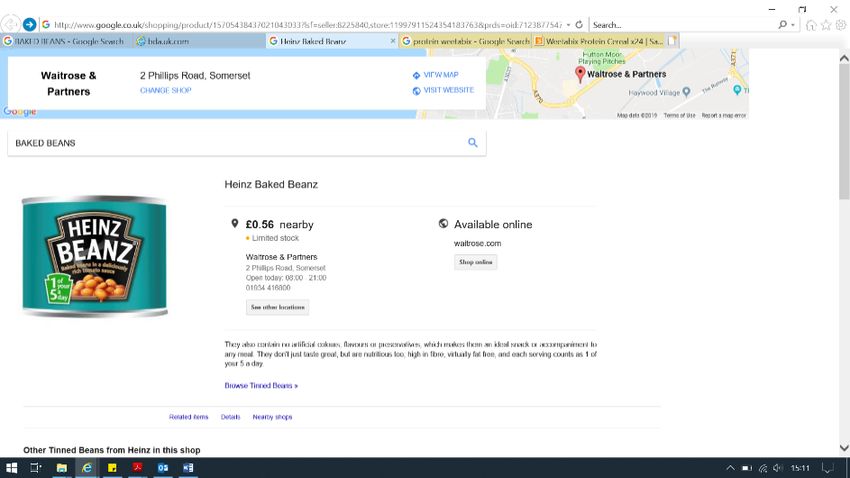Click the Internet Explorer taskbar icon
The height and width of the screenshot is (478, 850).
point(87,468)
